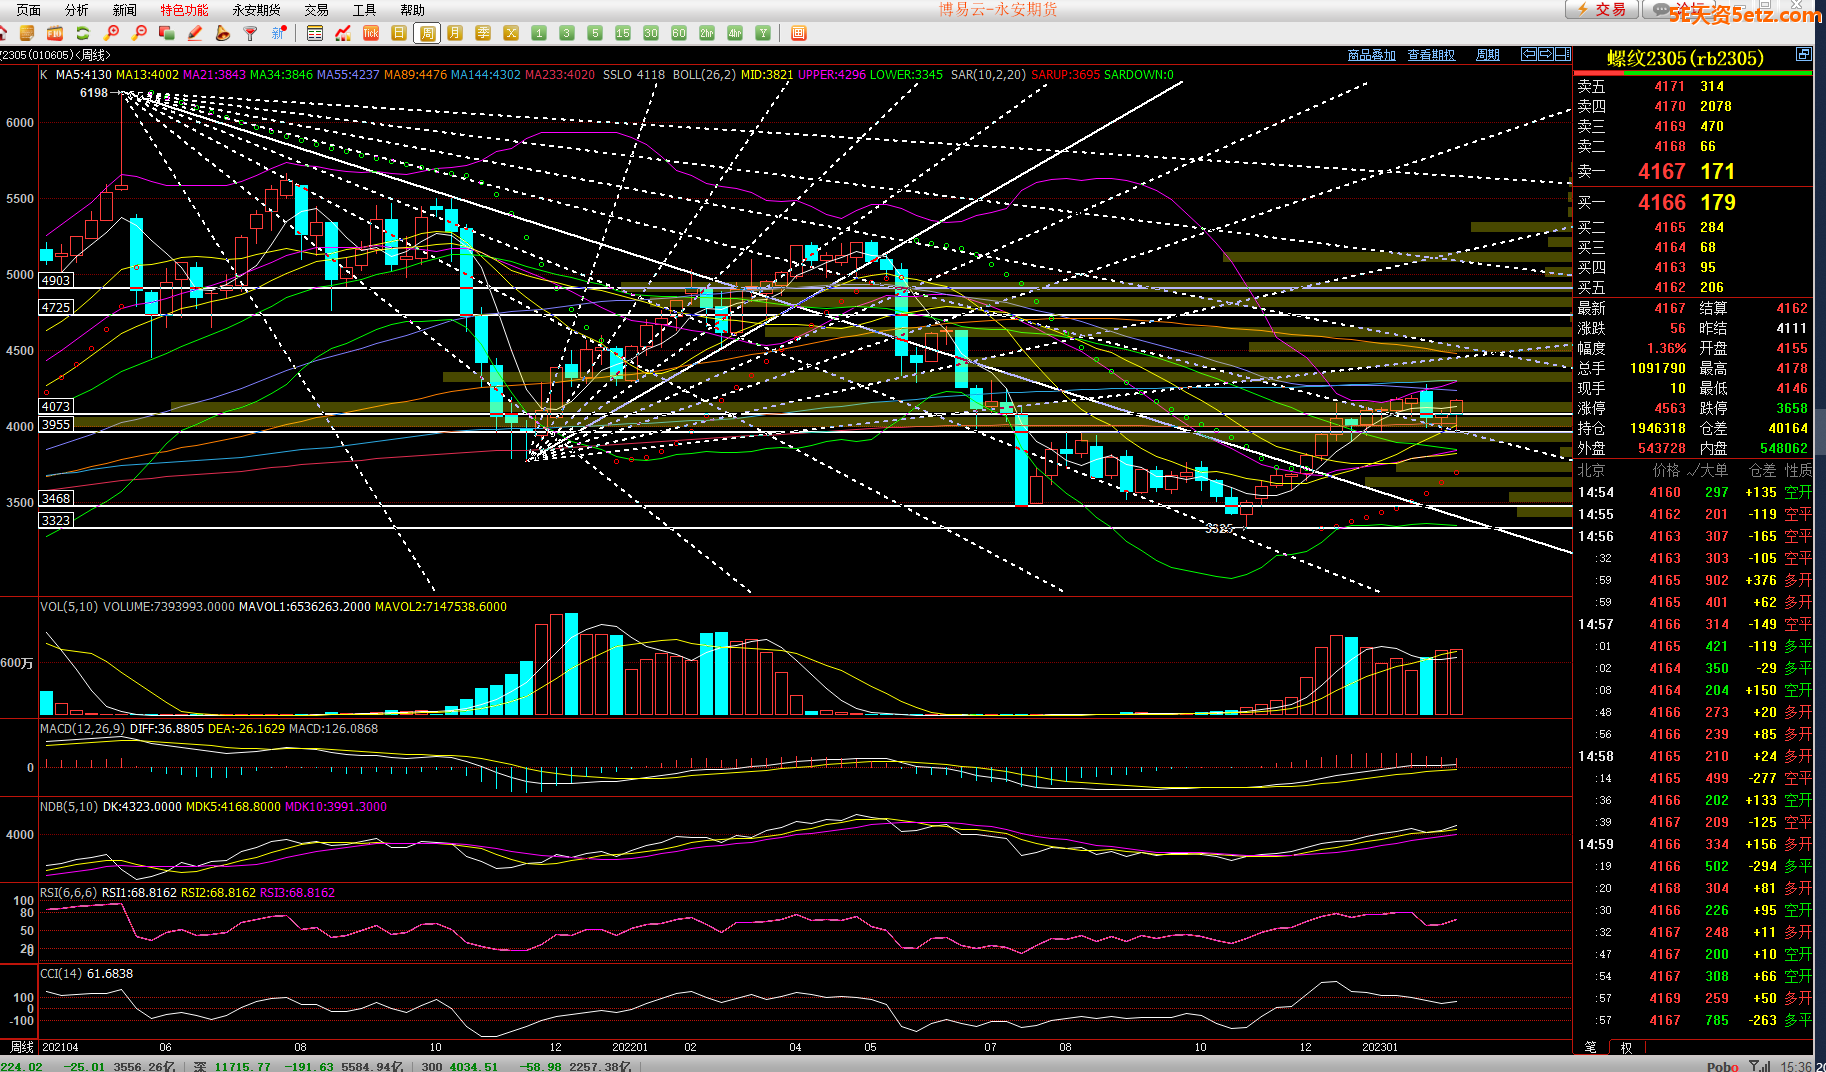
Task: Open the 永安期货 menu
Action: click(x=257, y=10)
